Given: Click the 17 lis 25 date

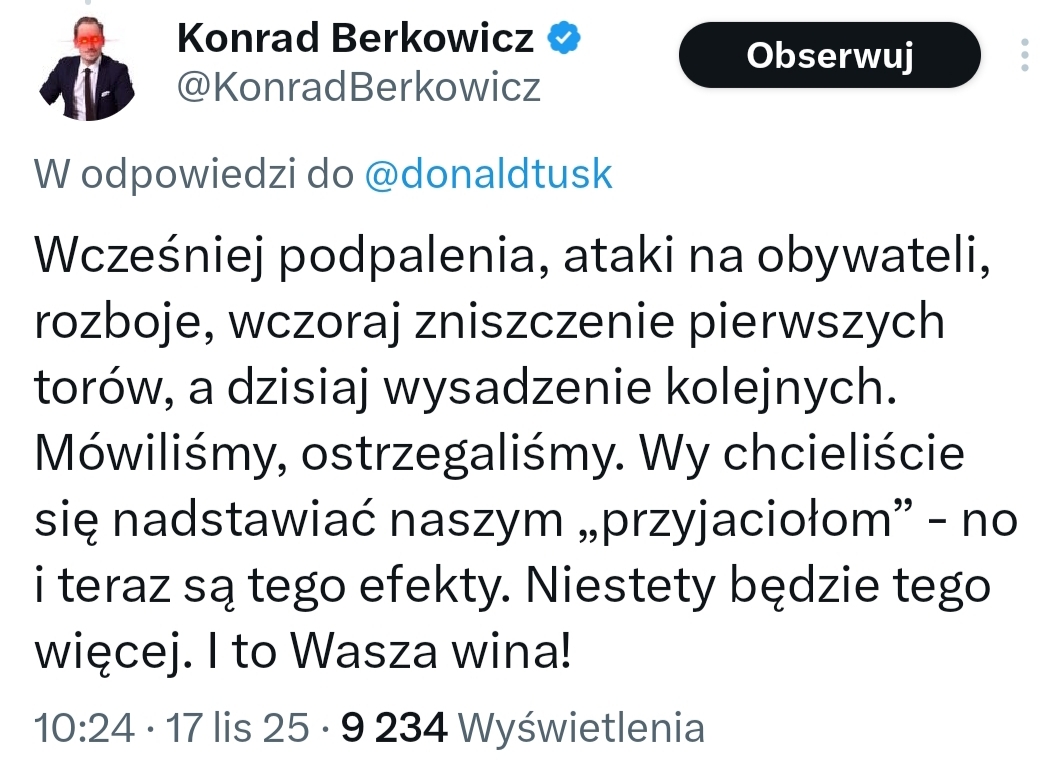Looking at the screenshot, I should [x=238, y=728].
